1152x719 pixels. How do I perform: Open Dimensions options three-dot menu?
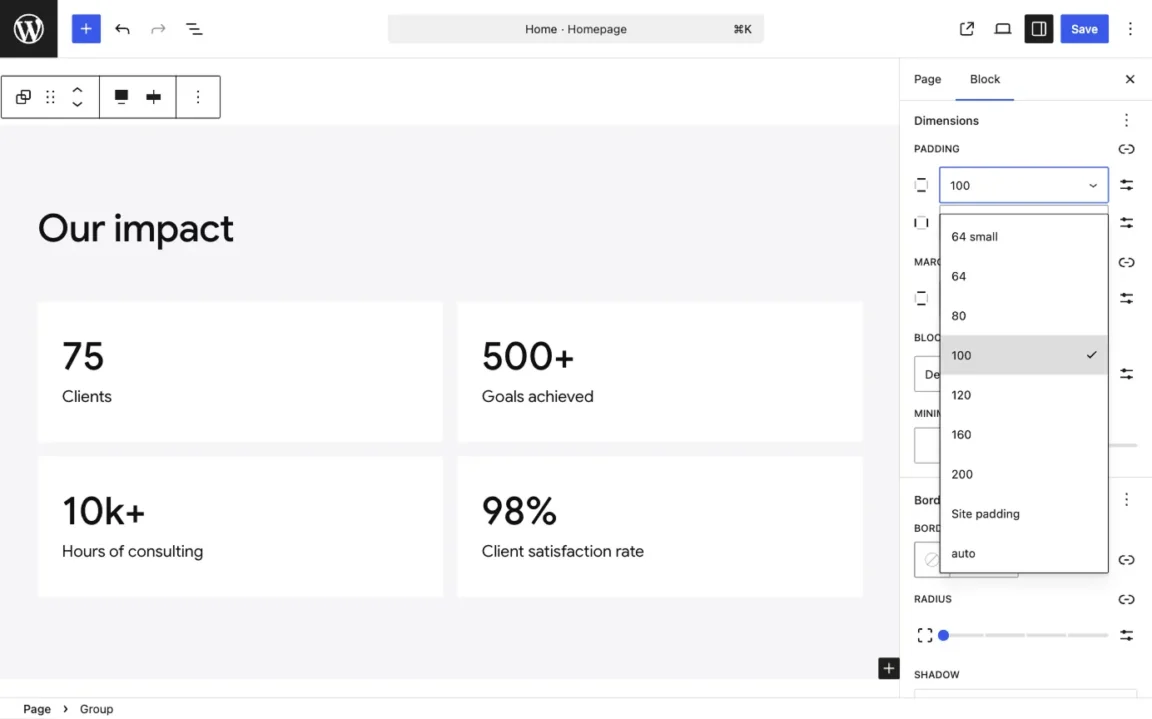pyautogui.click(x=1126, y=120)
